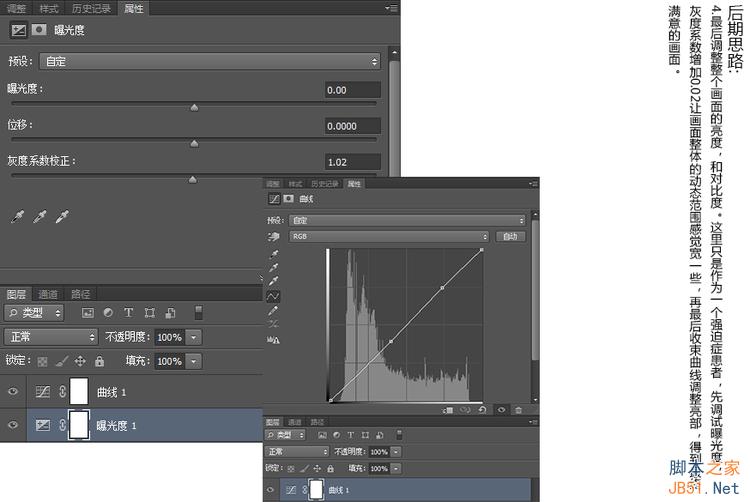This screenshot has width=750, height=502.
Task: Click the 自动 button in Curves
Action: click(510, 237)
